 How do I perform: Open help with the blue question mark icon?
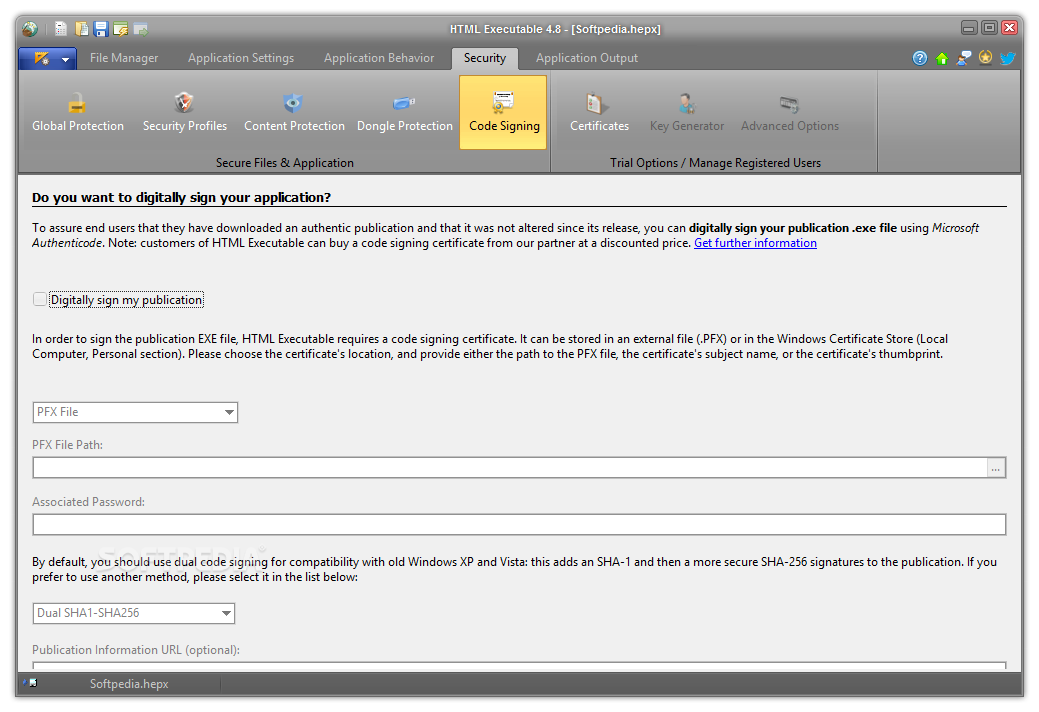click(920, 58)
